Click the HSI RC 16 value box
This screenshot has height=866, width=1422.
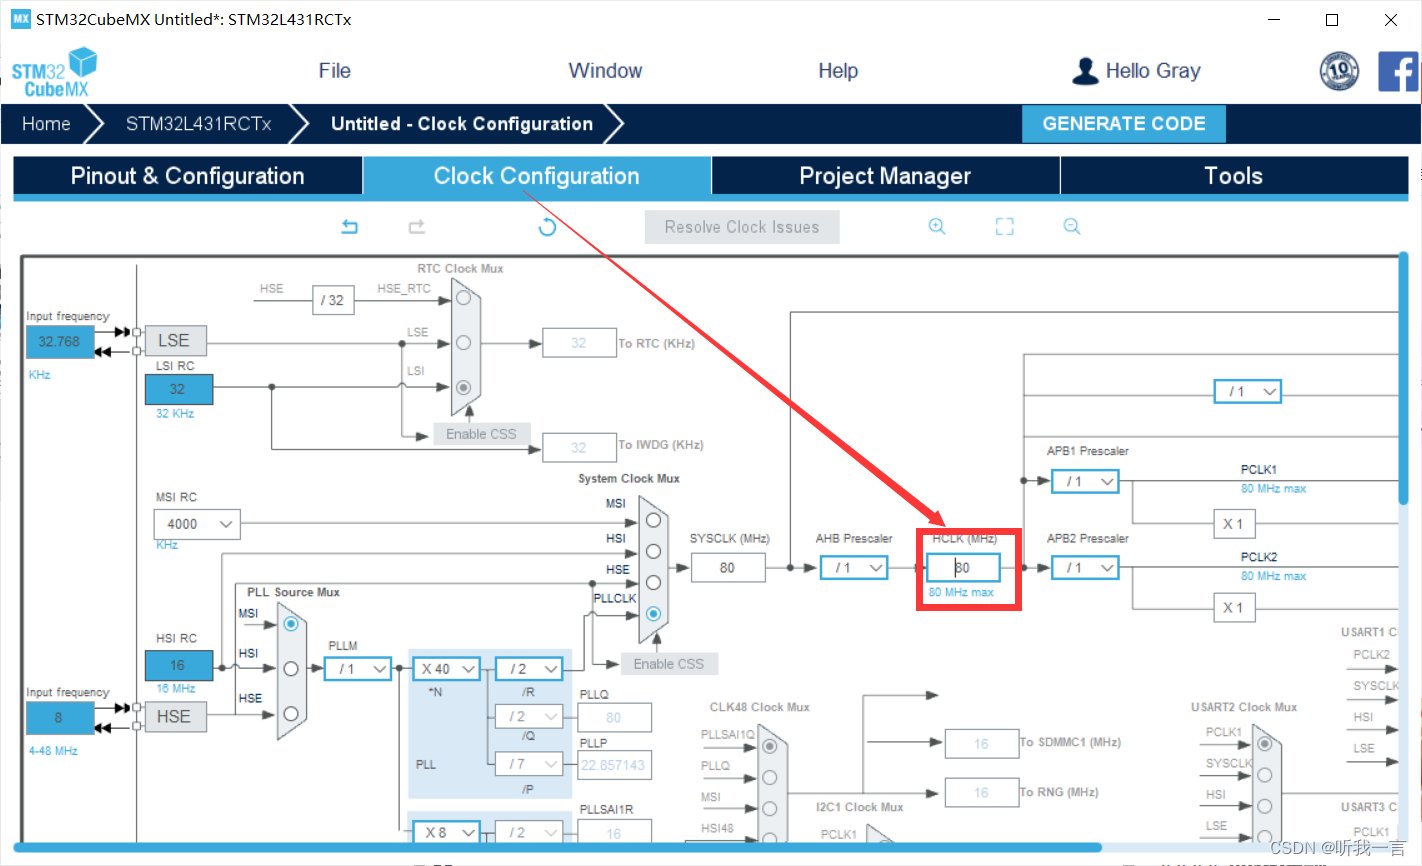pos(178,665)
